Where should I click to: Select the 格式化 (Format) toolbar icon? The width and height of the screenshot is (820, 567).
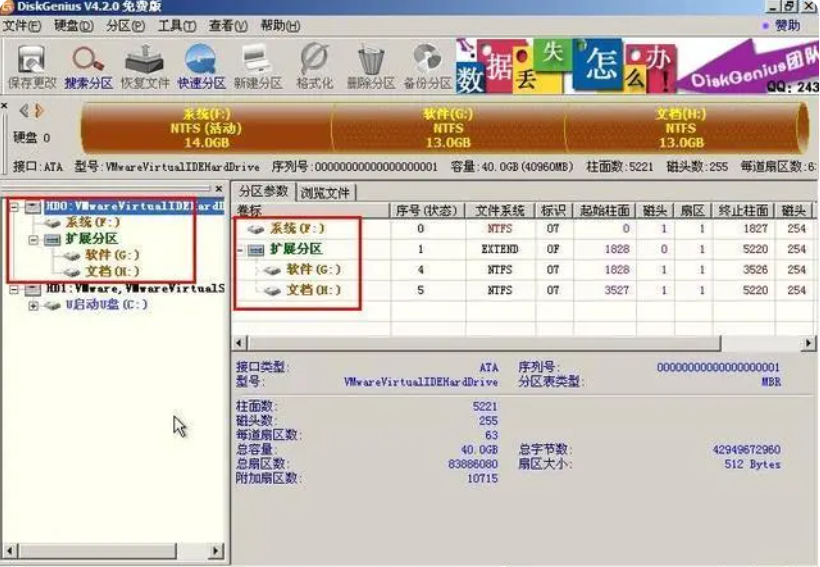pos(314,66)
